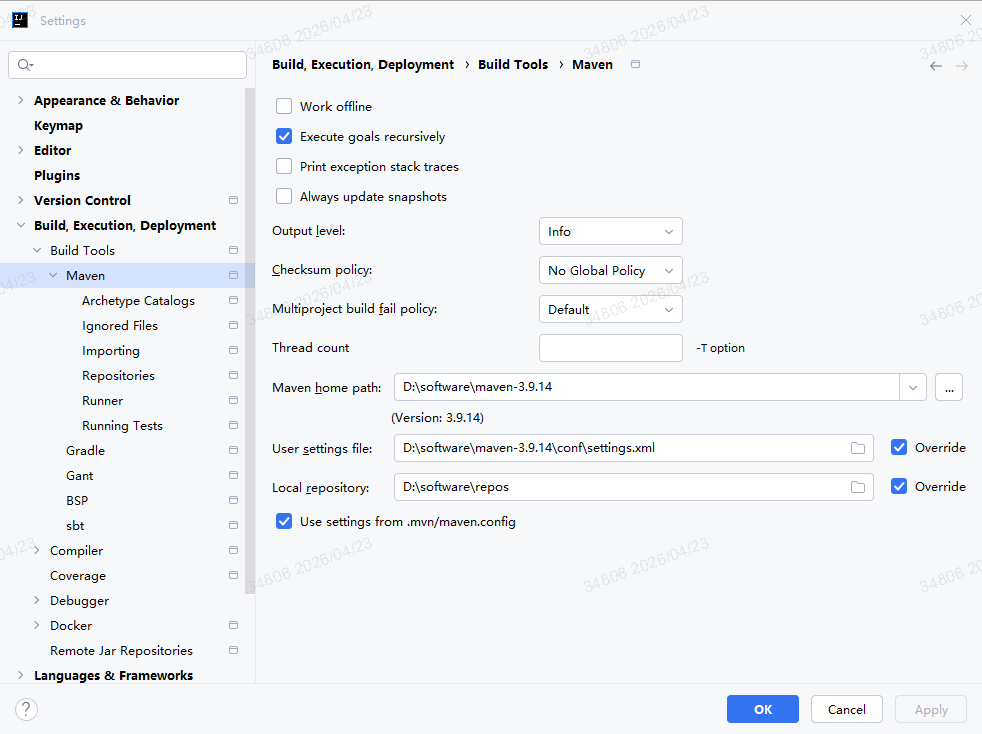Click the Cancel button
The width and height of the screenshot is (982, 734).
point(847,710)
